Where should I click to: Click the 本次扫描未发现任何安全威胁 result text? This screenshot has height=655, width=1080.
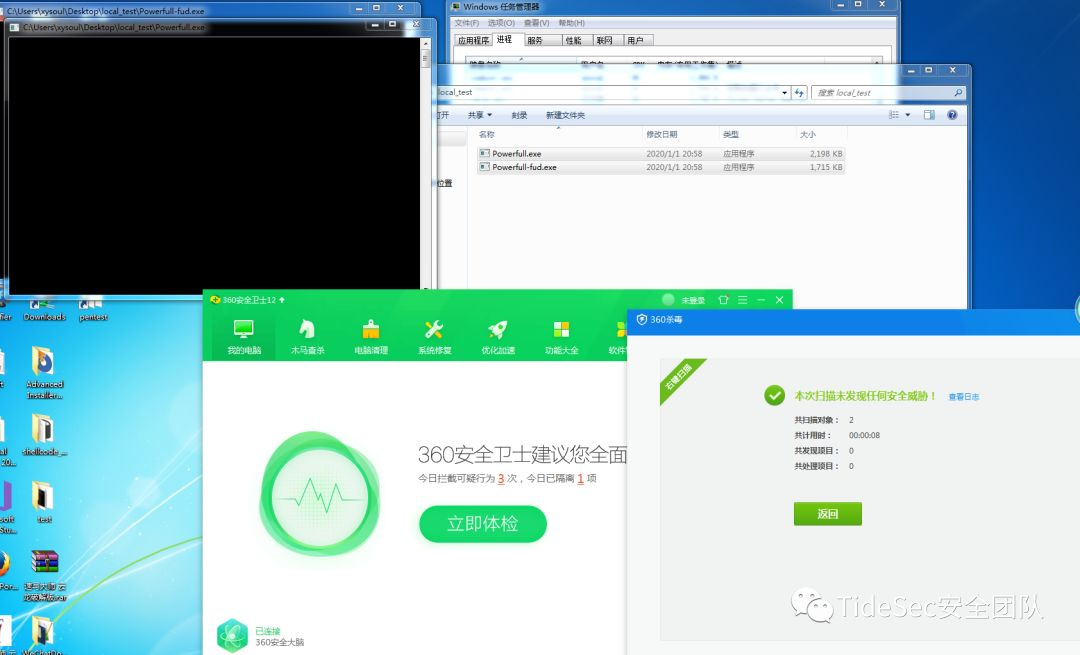[x=865, y=396]
